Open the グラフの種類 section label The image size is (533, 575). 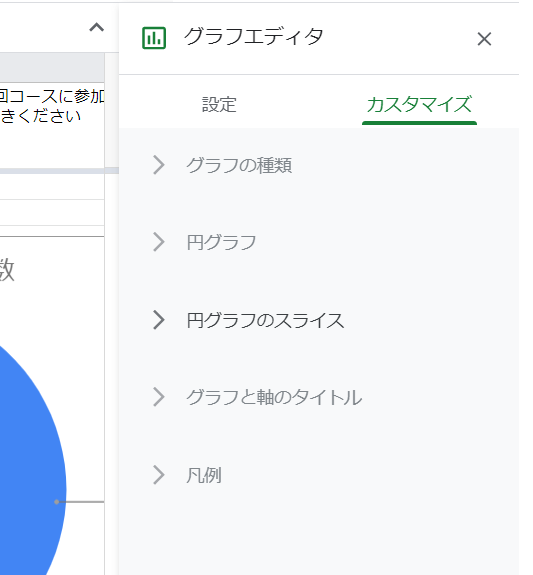239,165
